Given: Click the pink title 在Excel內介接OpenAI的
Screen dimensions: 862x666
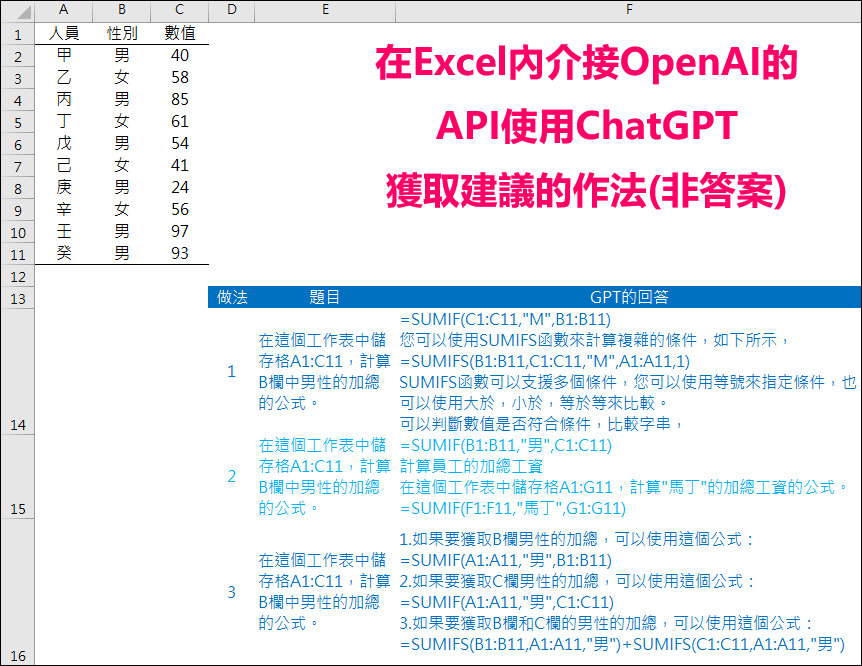Looking at the screenshot, I should 586,63.
